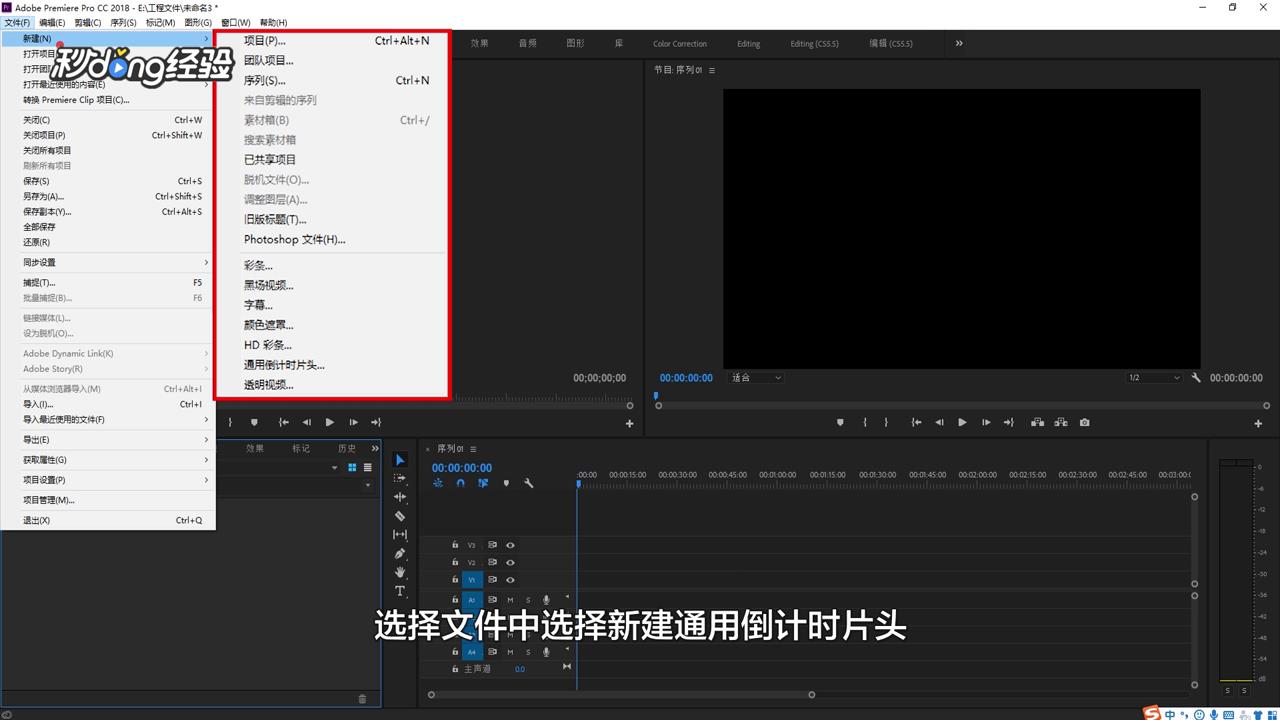This screenshot has width=1280, height=720.
Task: Open the 编辑(E) menu
Action: point(52,22)
